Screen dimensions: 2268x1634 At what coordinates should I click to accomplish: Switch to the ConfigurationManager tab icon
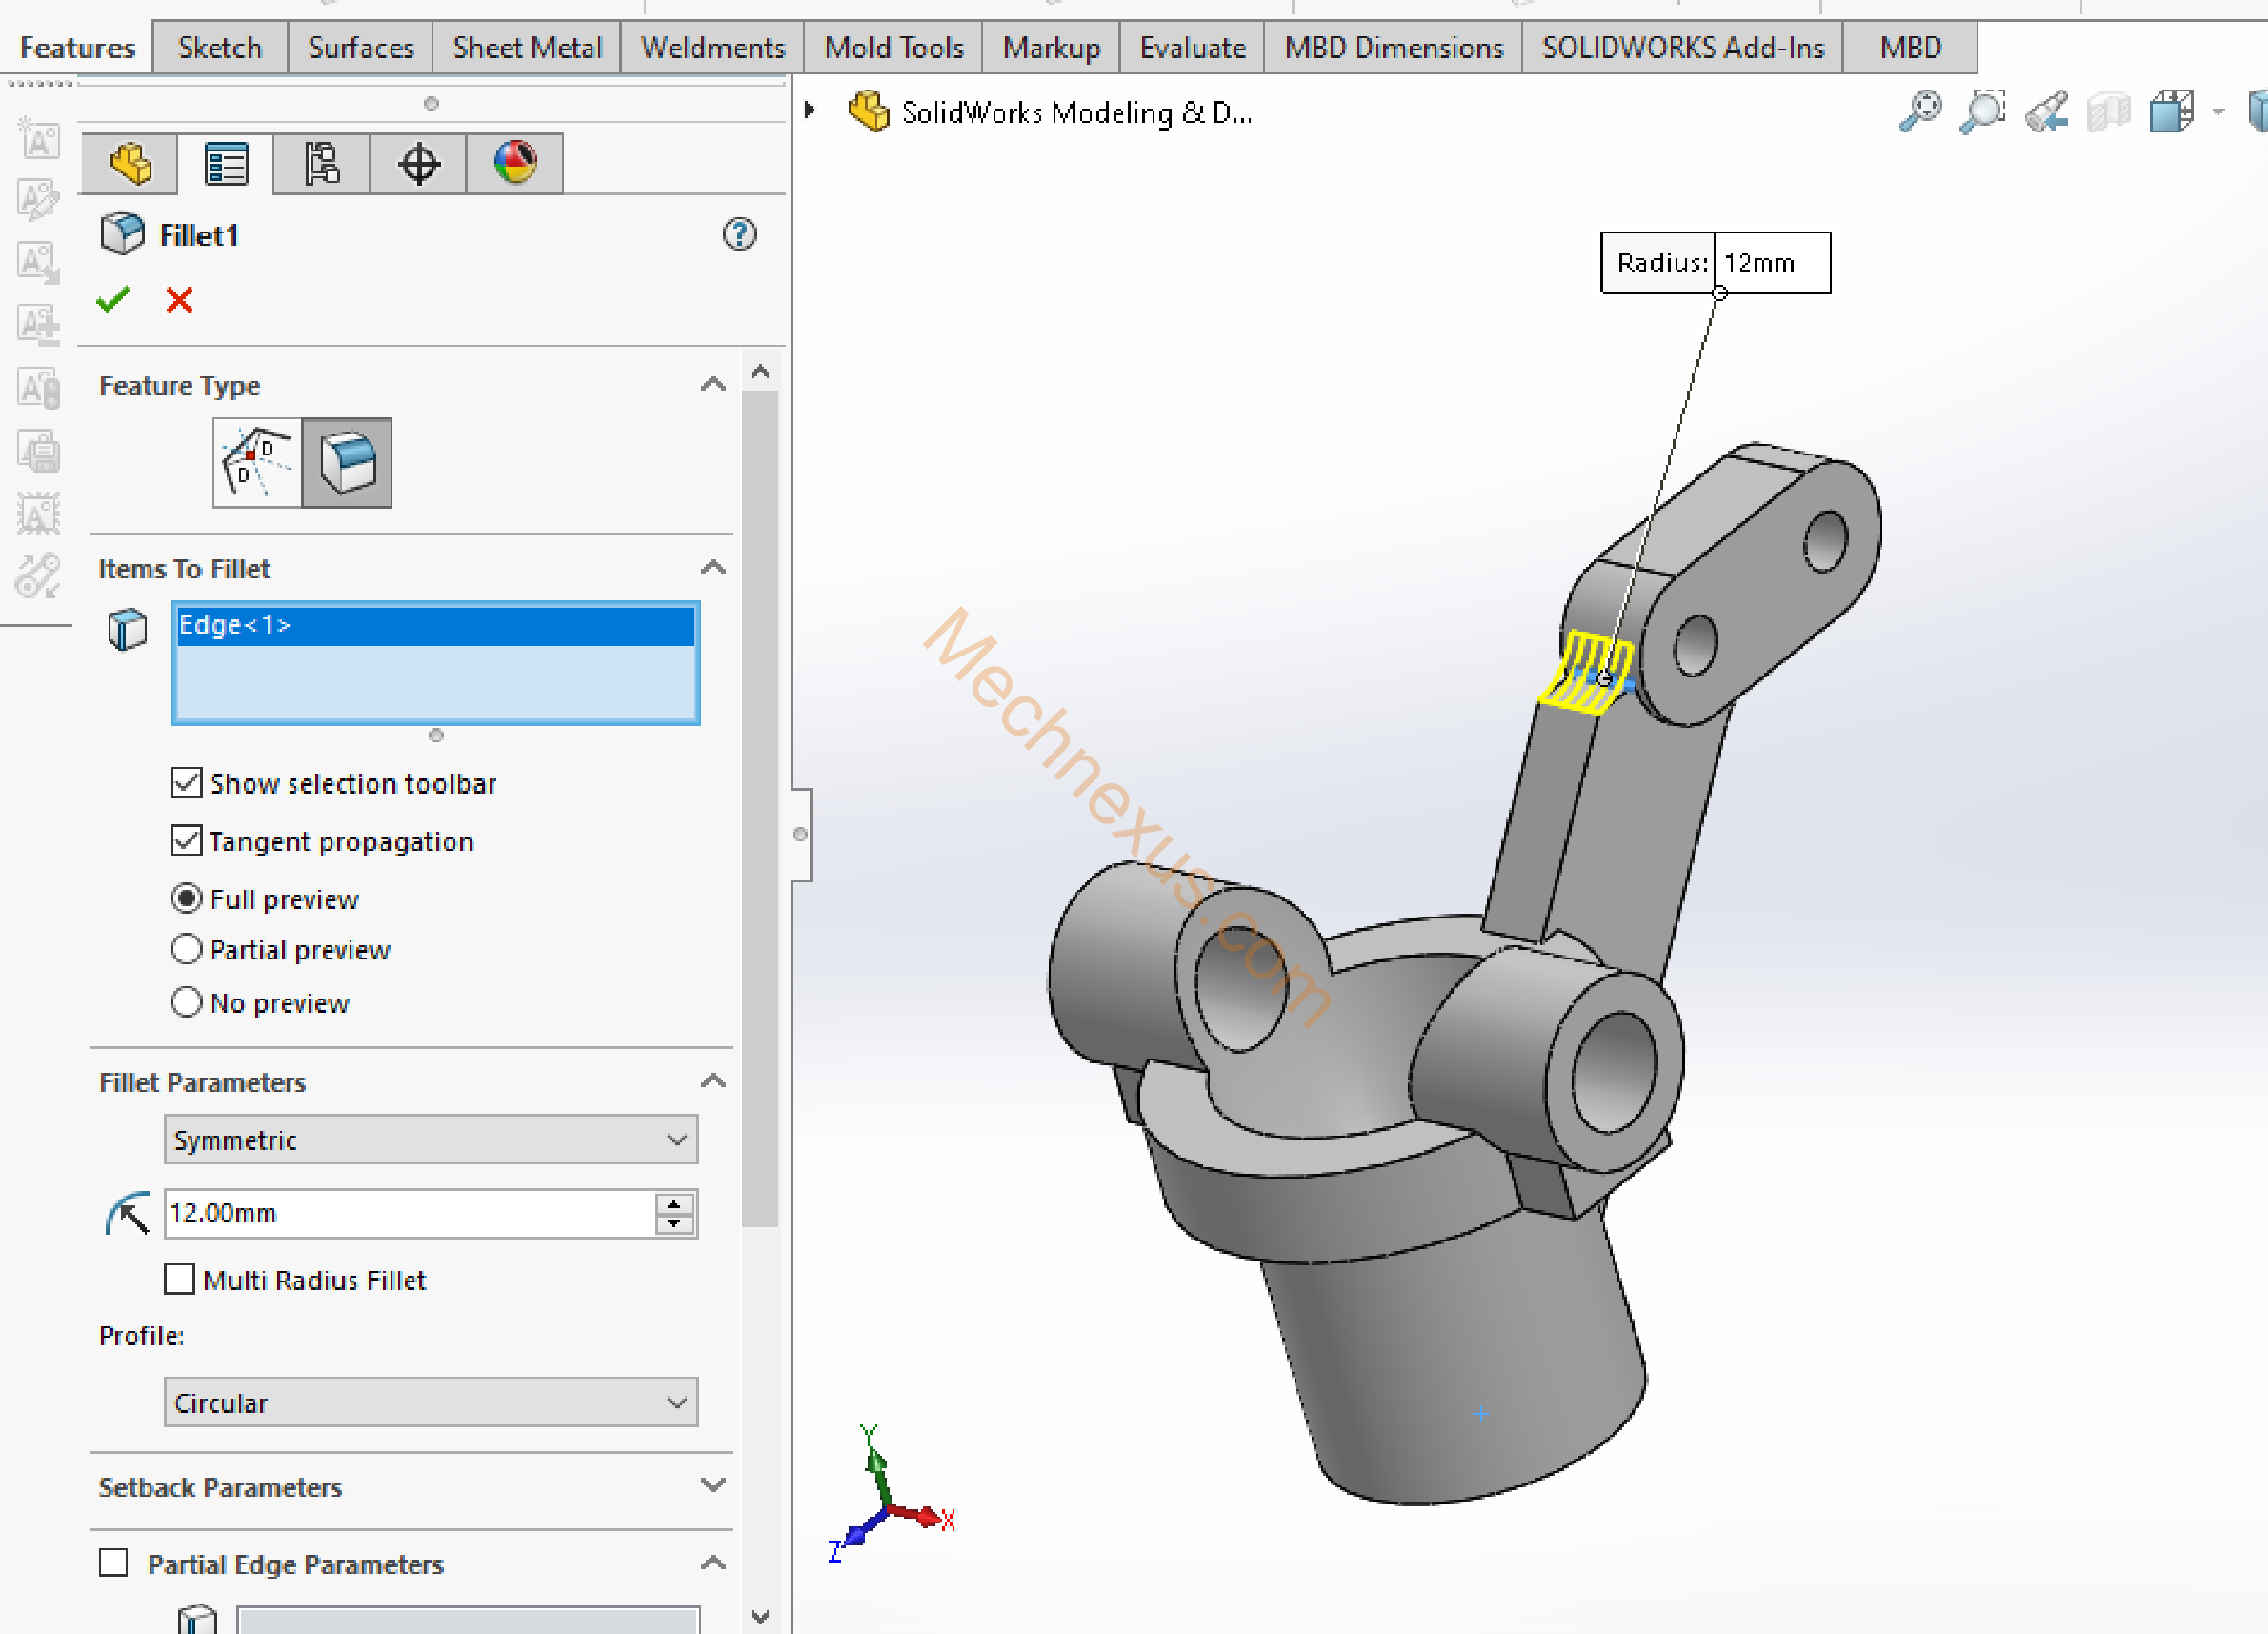pos(322,164)
